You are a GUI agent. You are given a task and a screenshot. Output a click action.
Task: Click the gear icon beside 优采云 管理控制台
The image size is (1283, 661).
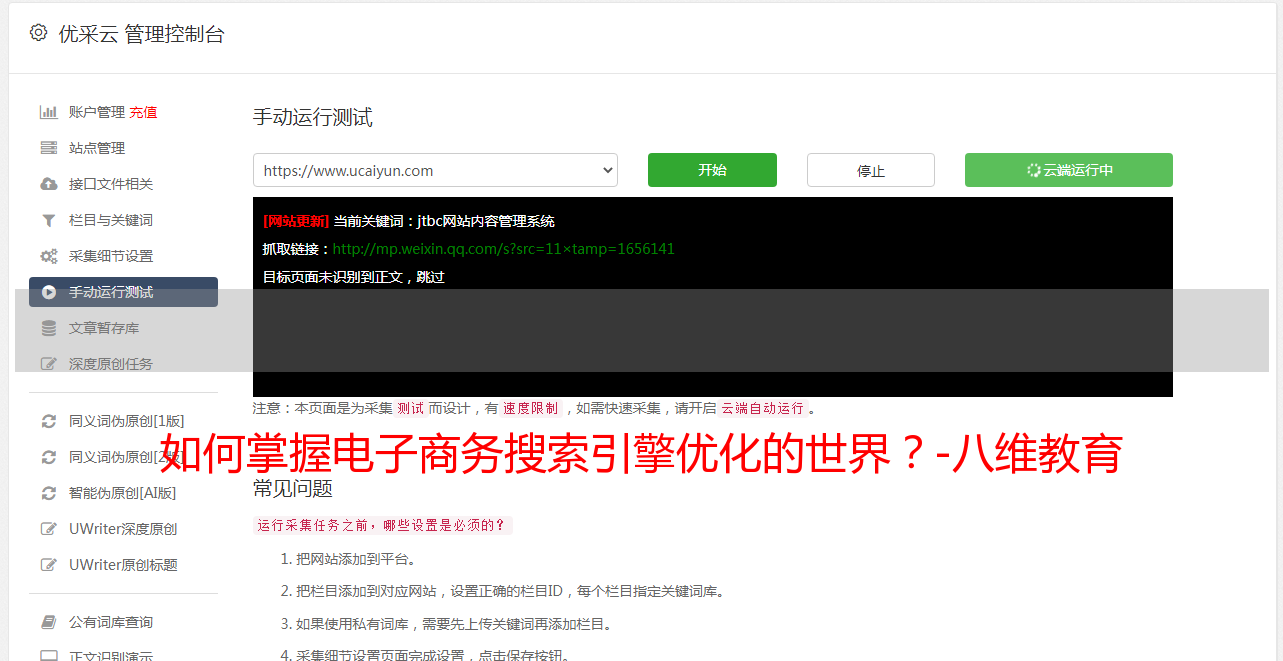[x=38, y=33]
